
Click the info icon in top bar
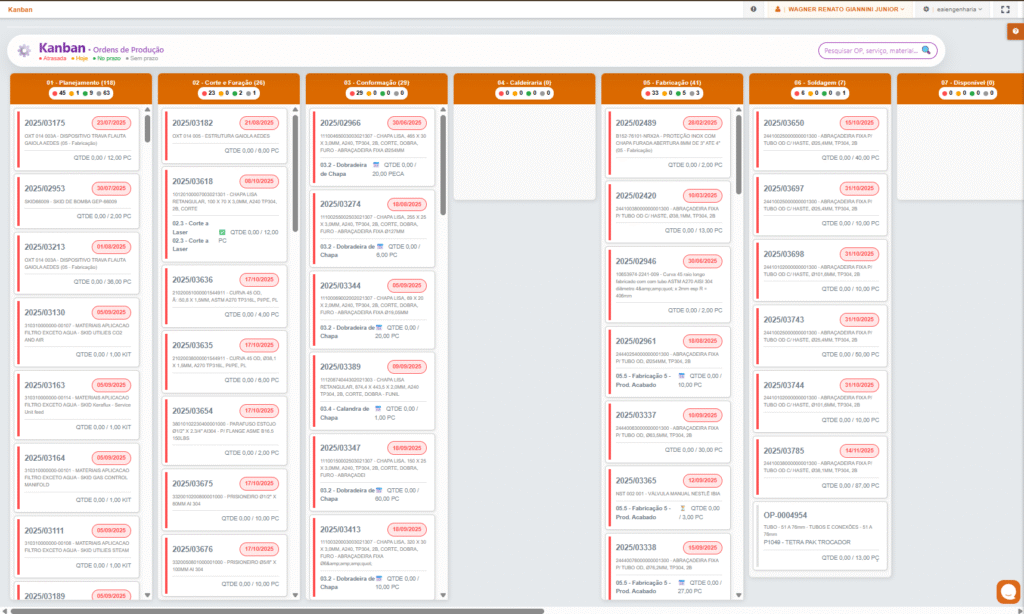pyautogui.click(x=753, y=9)
